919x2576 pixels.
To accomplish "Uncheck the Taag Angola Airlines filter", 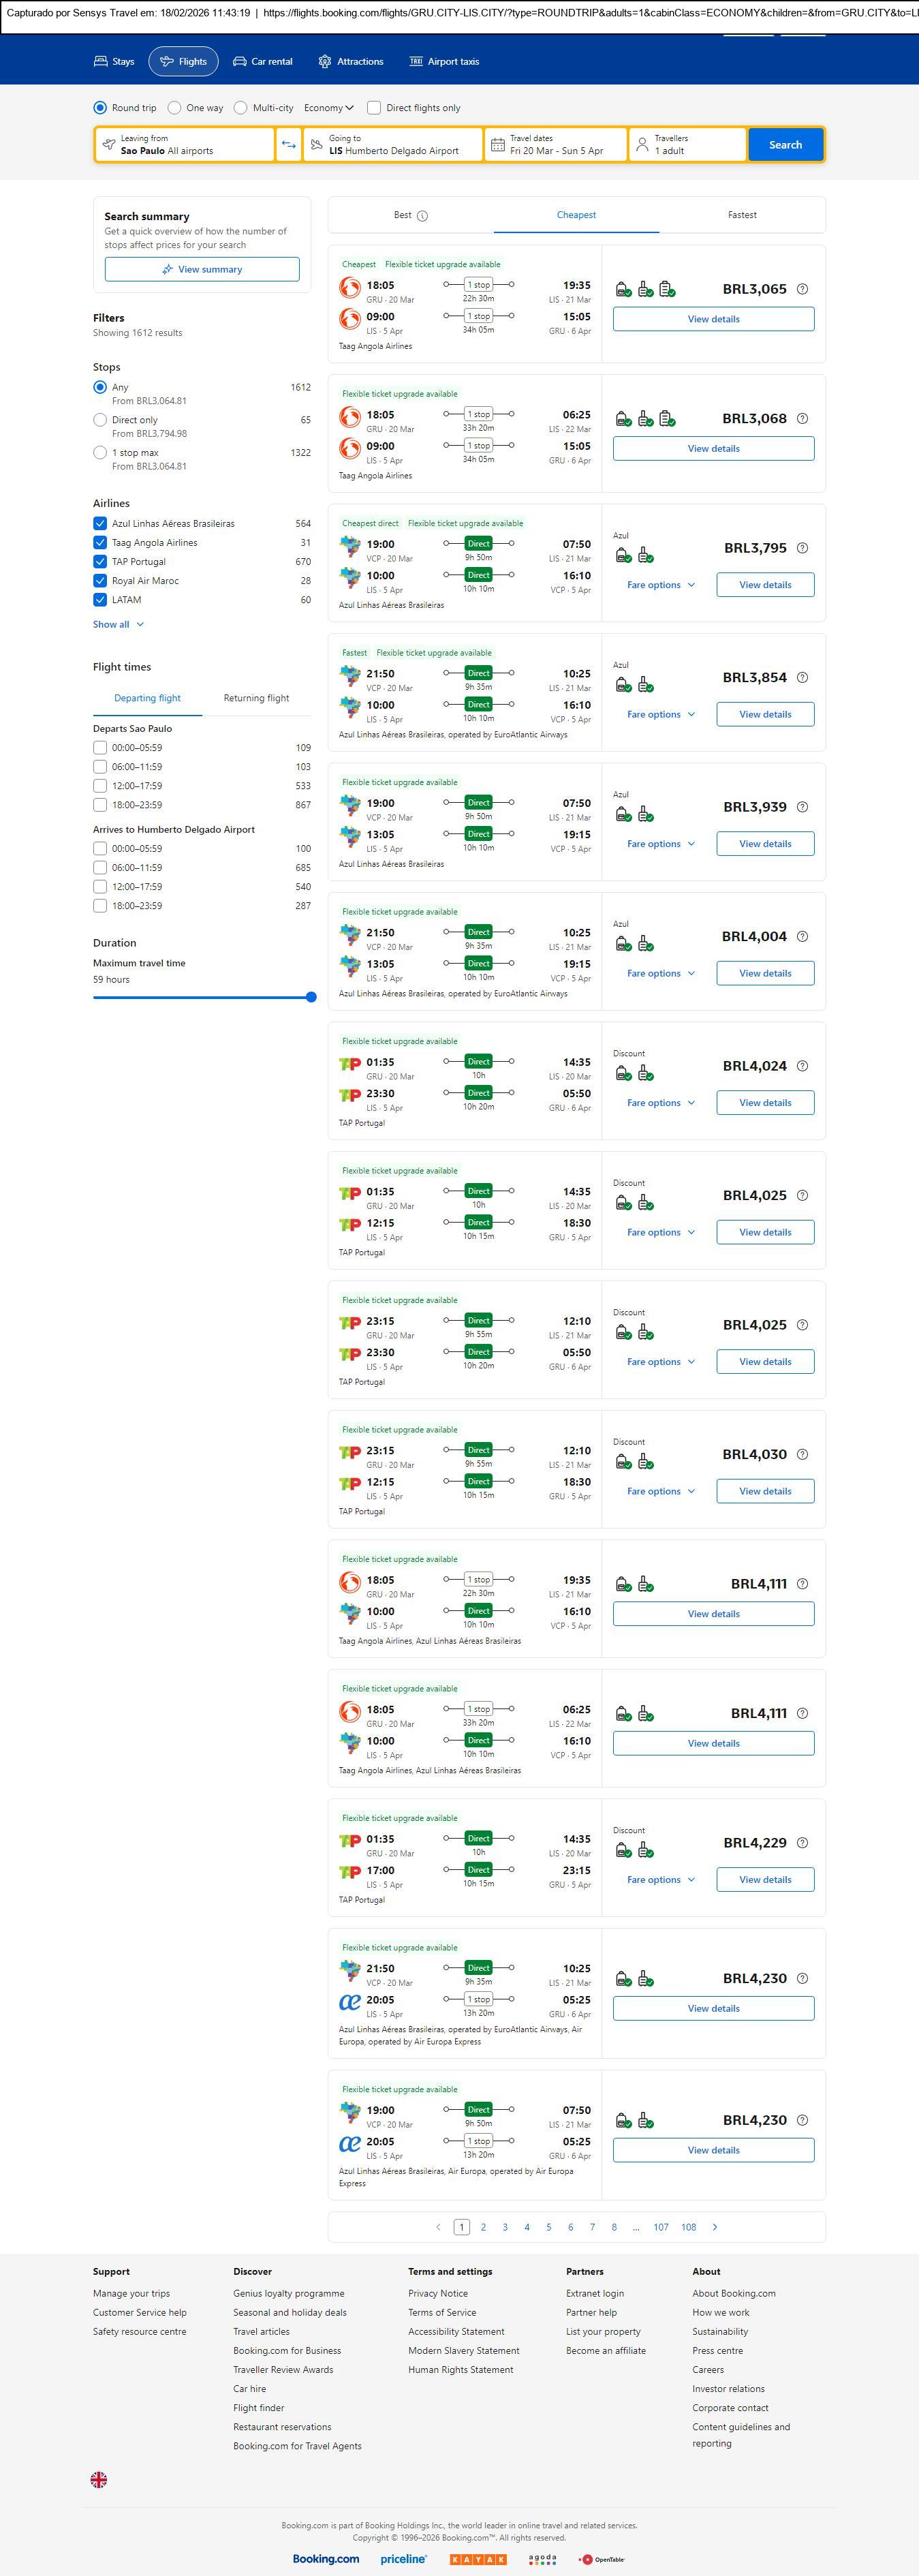I will (100, 543).
